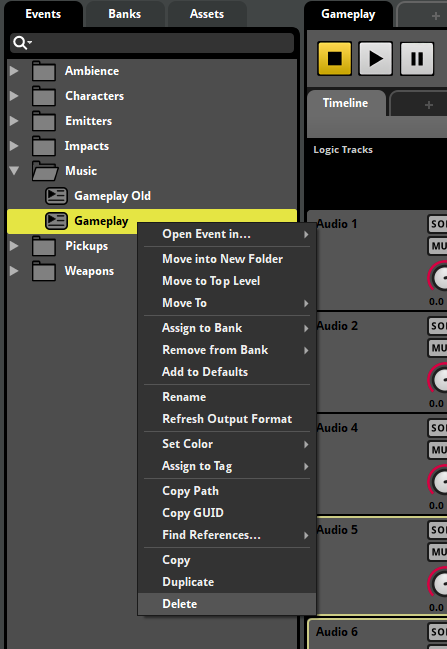Viewport: 447px width, 649px height.
Task: Mute the Audio 4 track
Action: point(438,449)
